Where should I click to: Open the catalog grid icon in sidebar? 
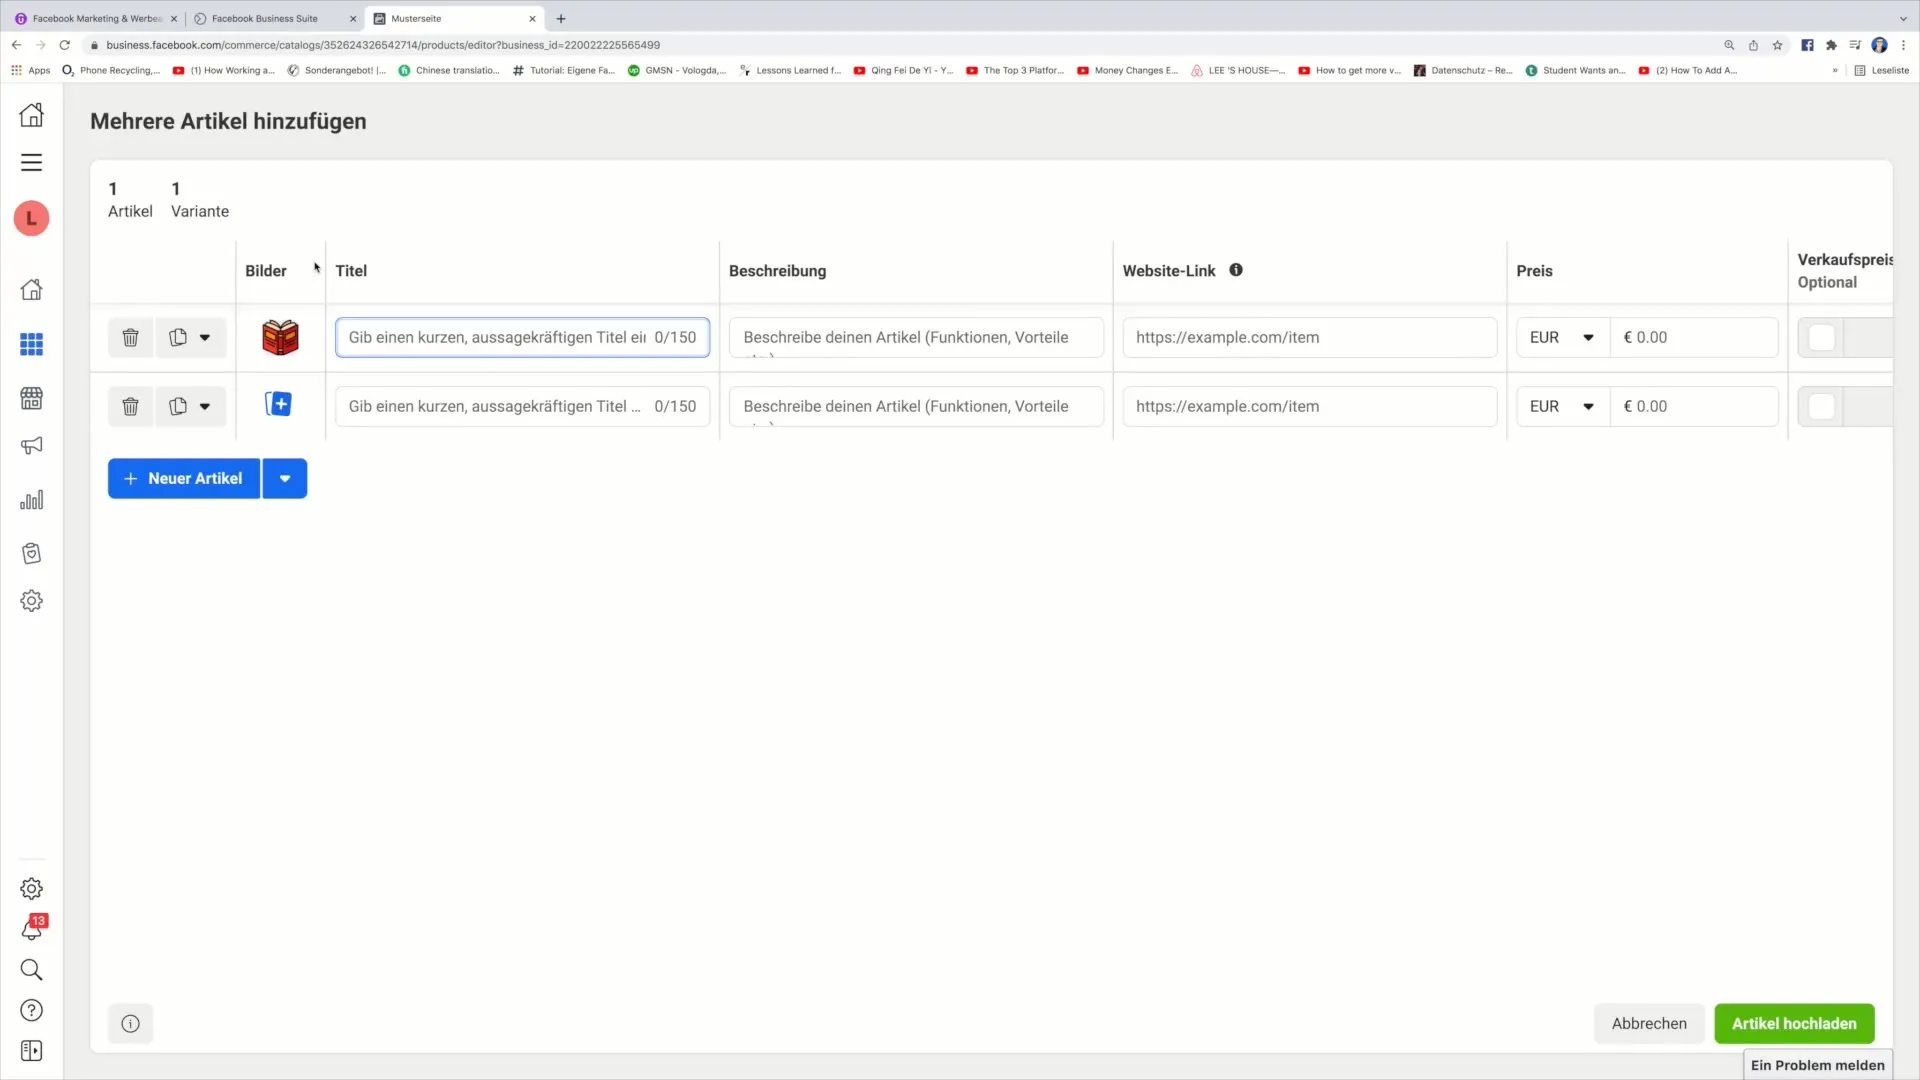31,344
